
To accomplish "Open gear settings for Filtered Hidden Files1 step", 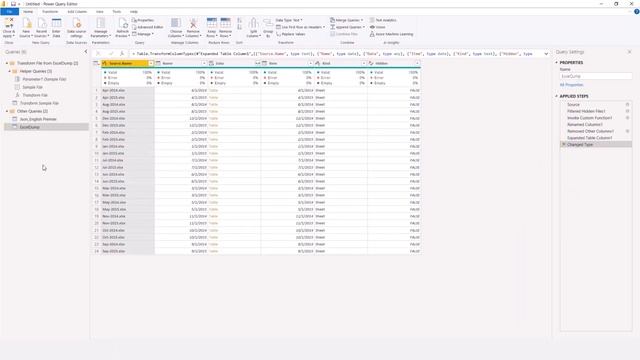I will (627, 111).
